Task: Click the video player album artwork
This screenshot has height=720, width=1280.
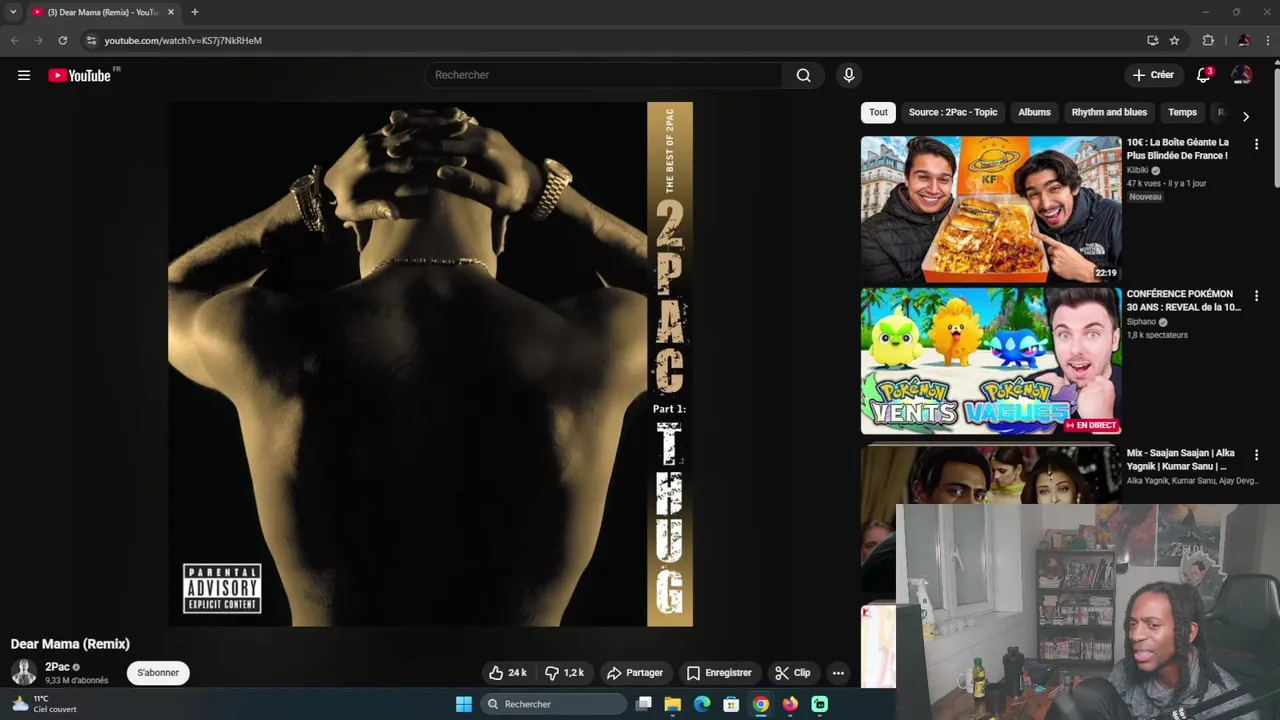Action: click(x=430, y=364)
